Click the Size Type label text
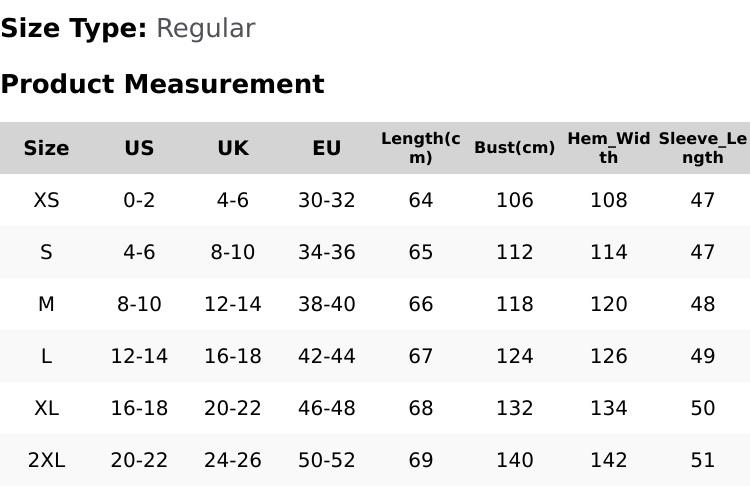 pyautogui.click(x=74, y=28)
